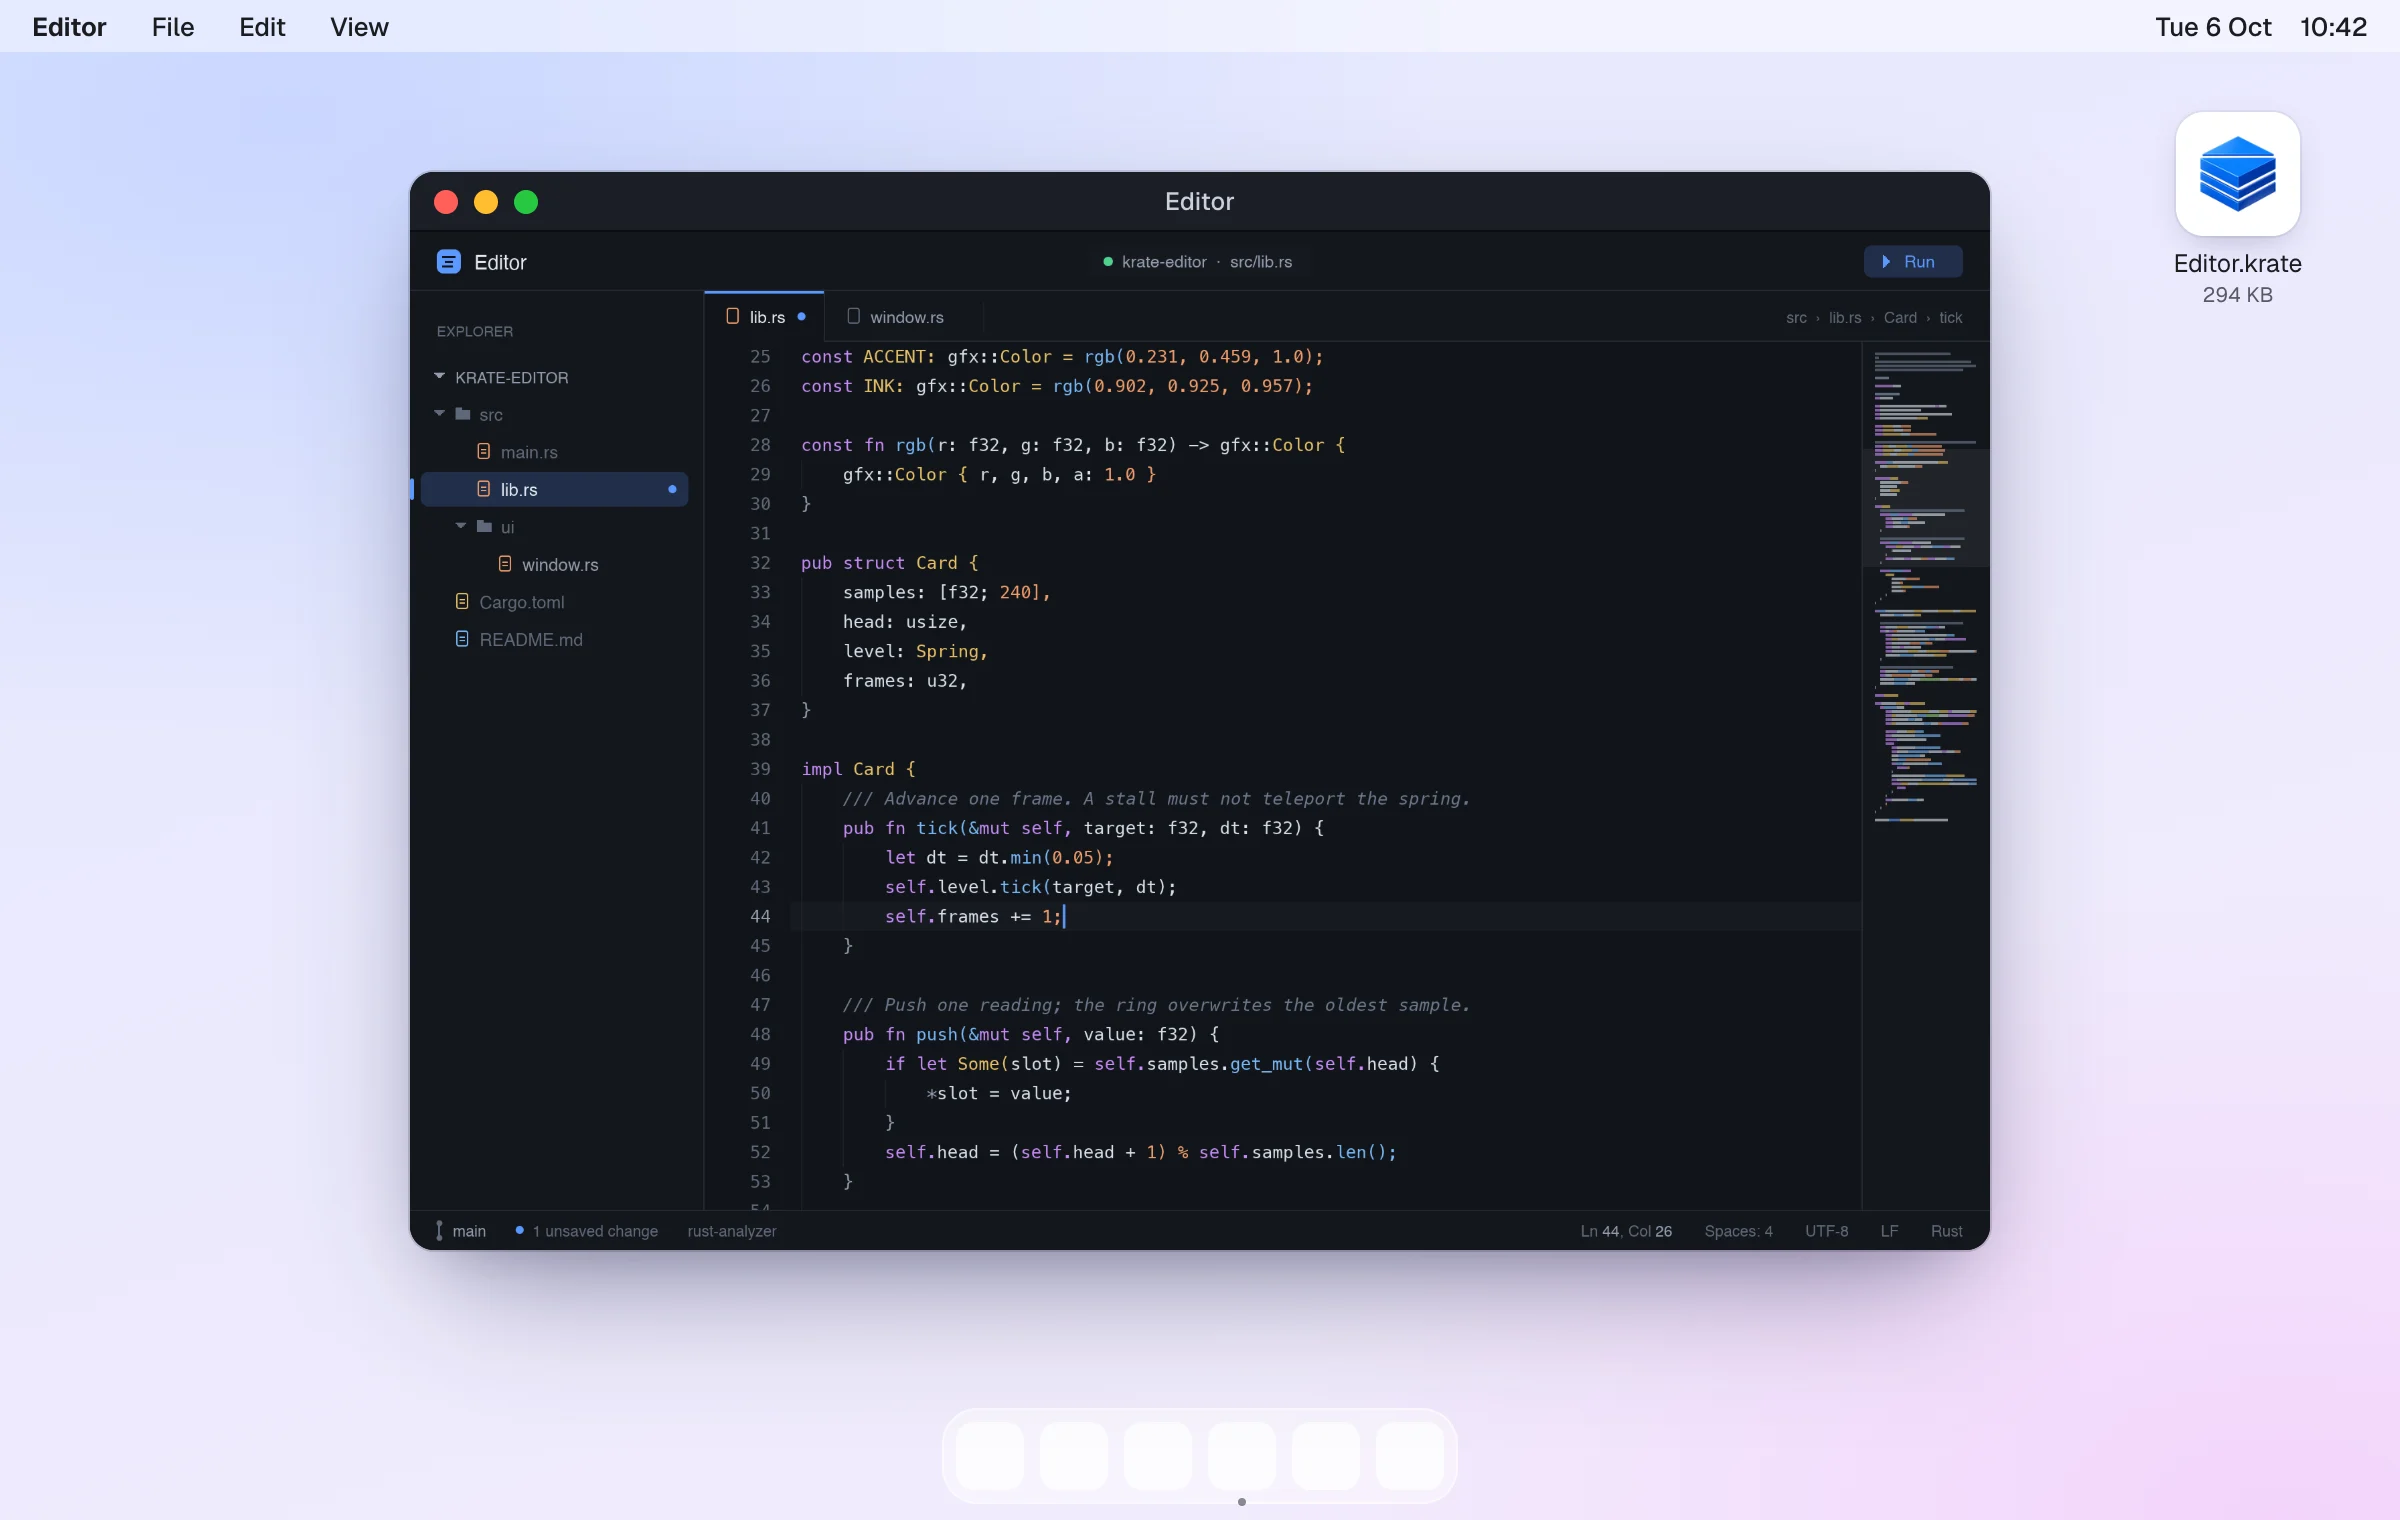Click the README.md file icon
Image resolution: width=2400 pixels, height=1520 pixels.
coord(462,638)
